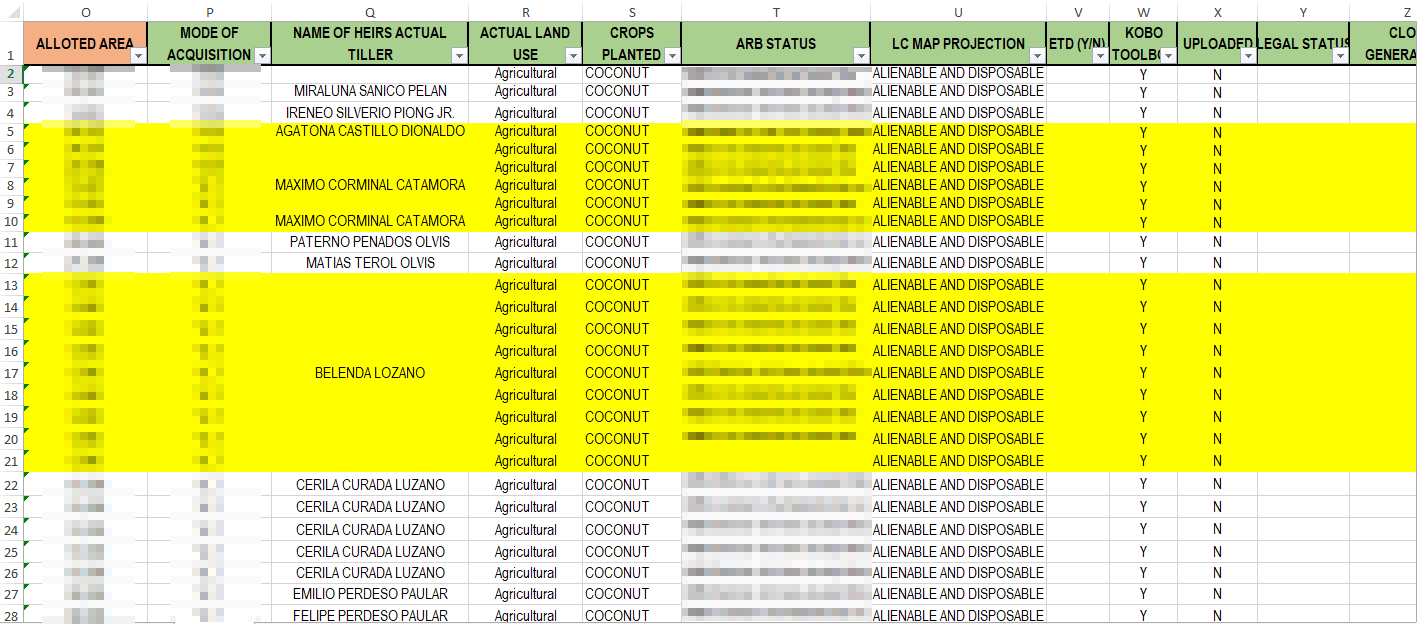The width and height of the screenshot is (1417, 624).
Task: Click the MODE OF ACQUISITION header cell text
Action: click(209, 44)
